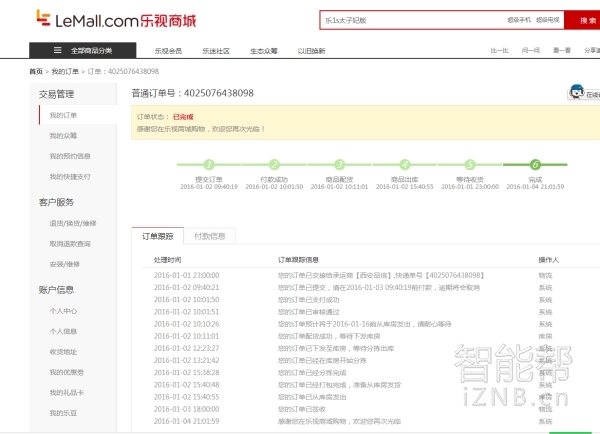This screenshot has height=434, width=600.
Task: Open 退货/换货/维修 under 客户服务
Action: point(73,223)
